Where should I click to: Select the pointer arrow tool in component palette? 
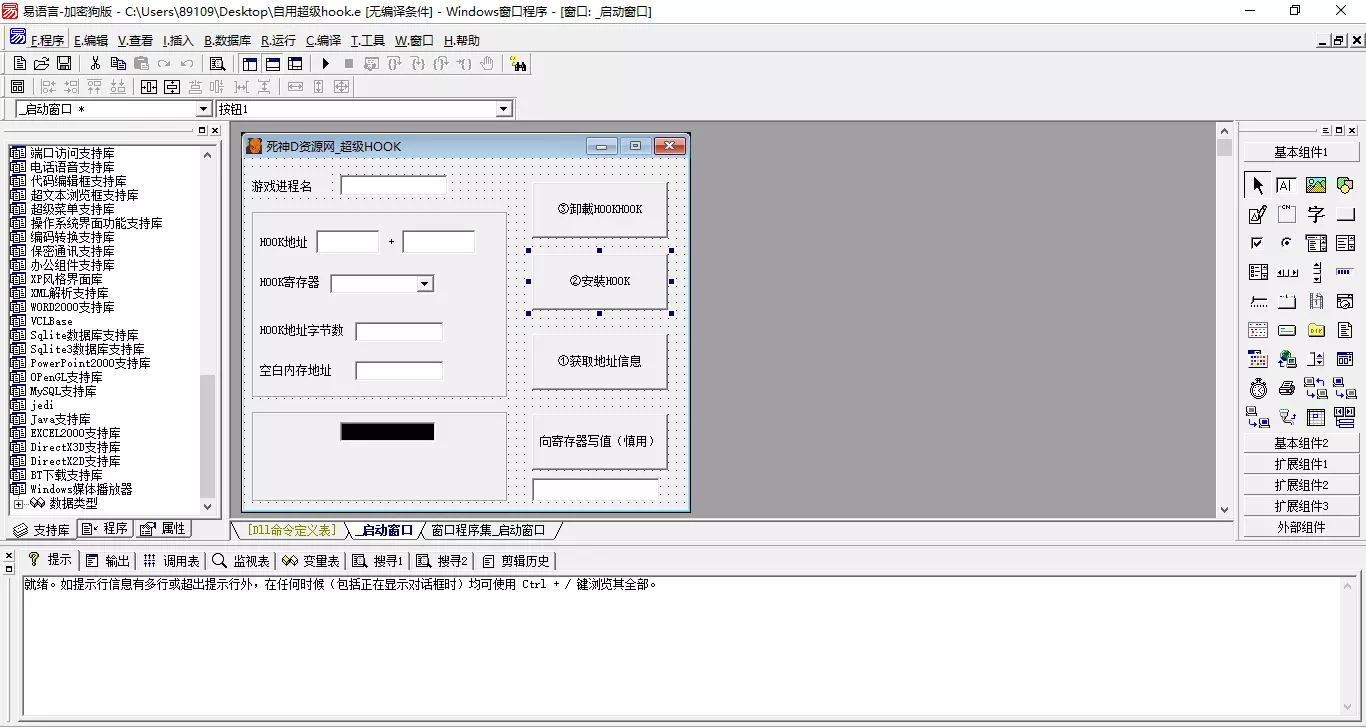1258,185
